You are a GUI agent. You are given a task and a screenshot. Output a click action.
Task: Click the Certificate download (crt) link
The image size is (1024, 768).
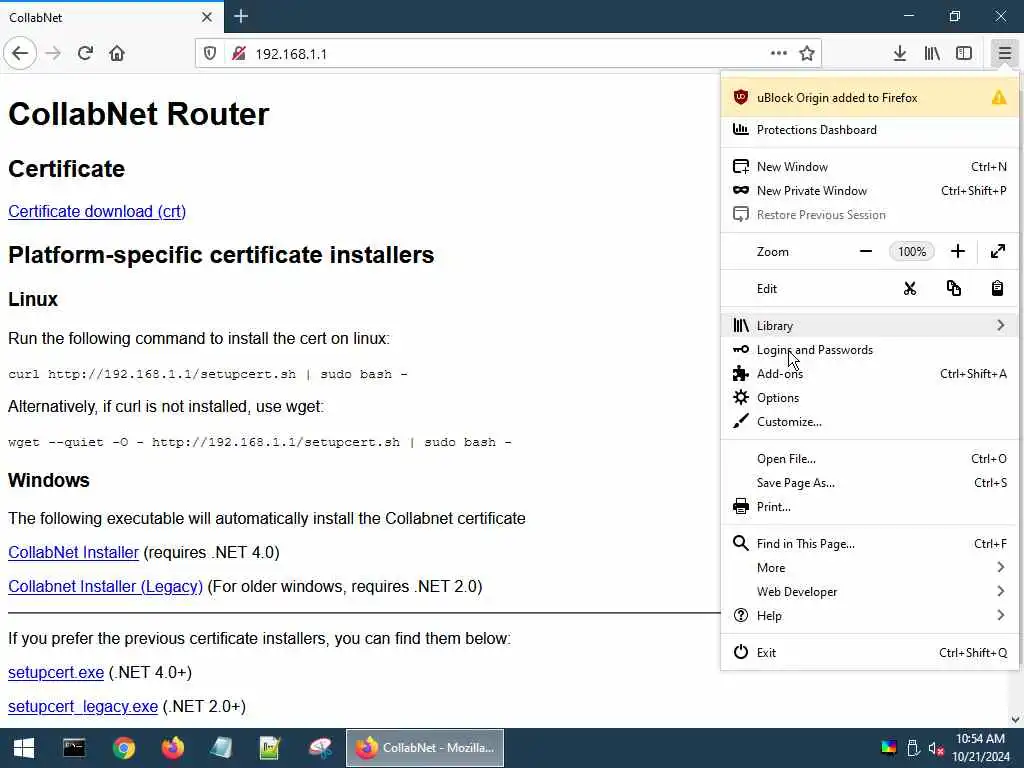(97, 212)
